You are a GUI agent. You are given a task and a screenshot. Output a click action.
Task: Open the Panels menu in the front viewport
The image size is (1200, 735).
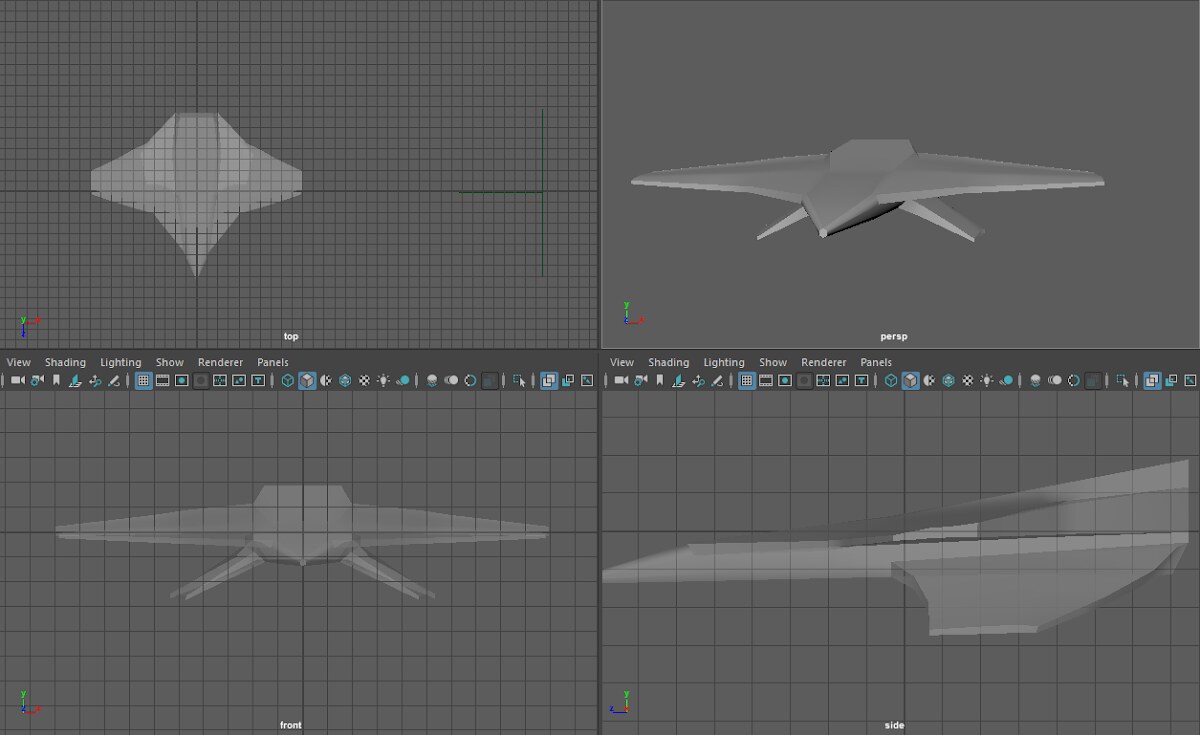coord(273,361)
